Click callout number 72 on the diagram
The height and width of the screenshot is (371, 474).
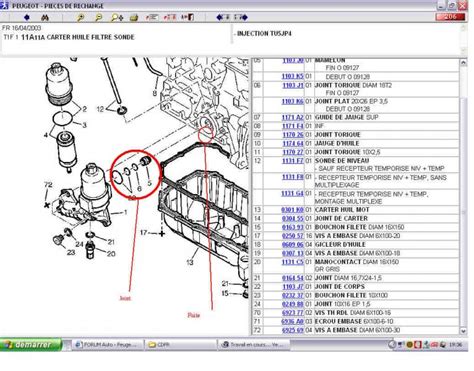[x=48, y=185]
